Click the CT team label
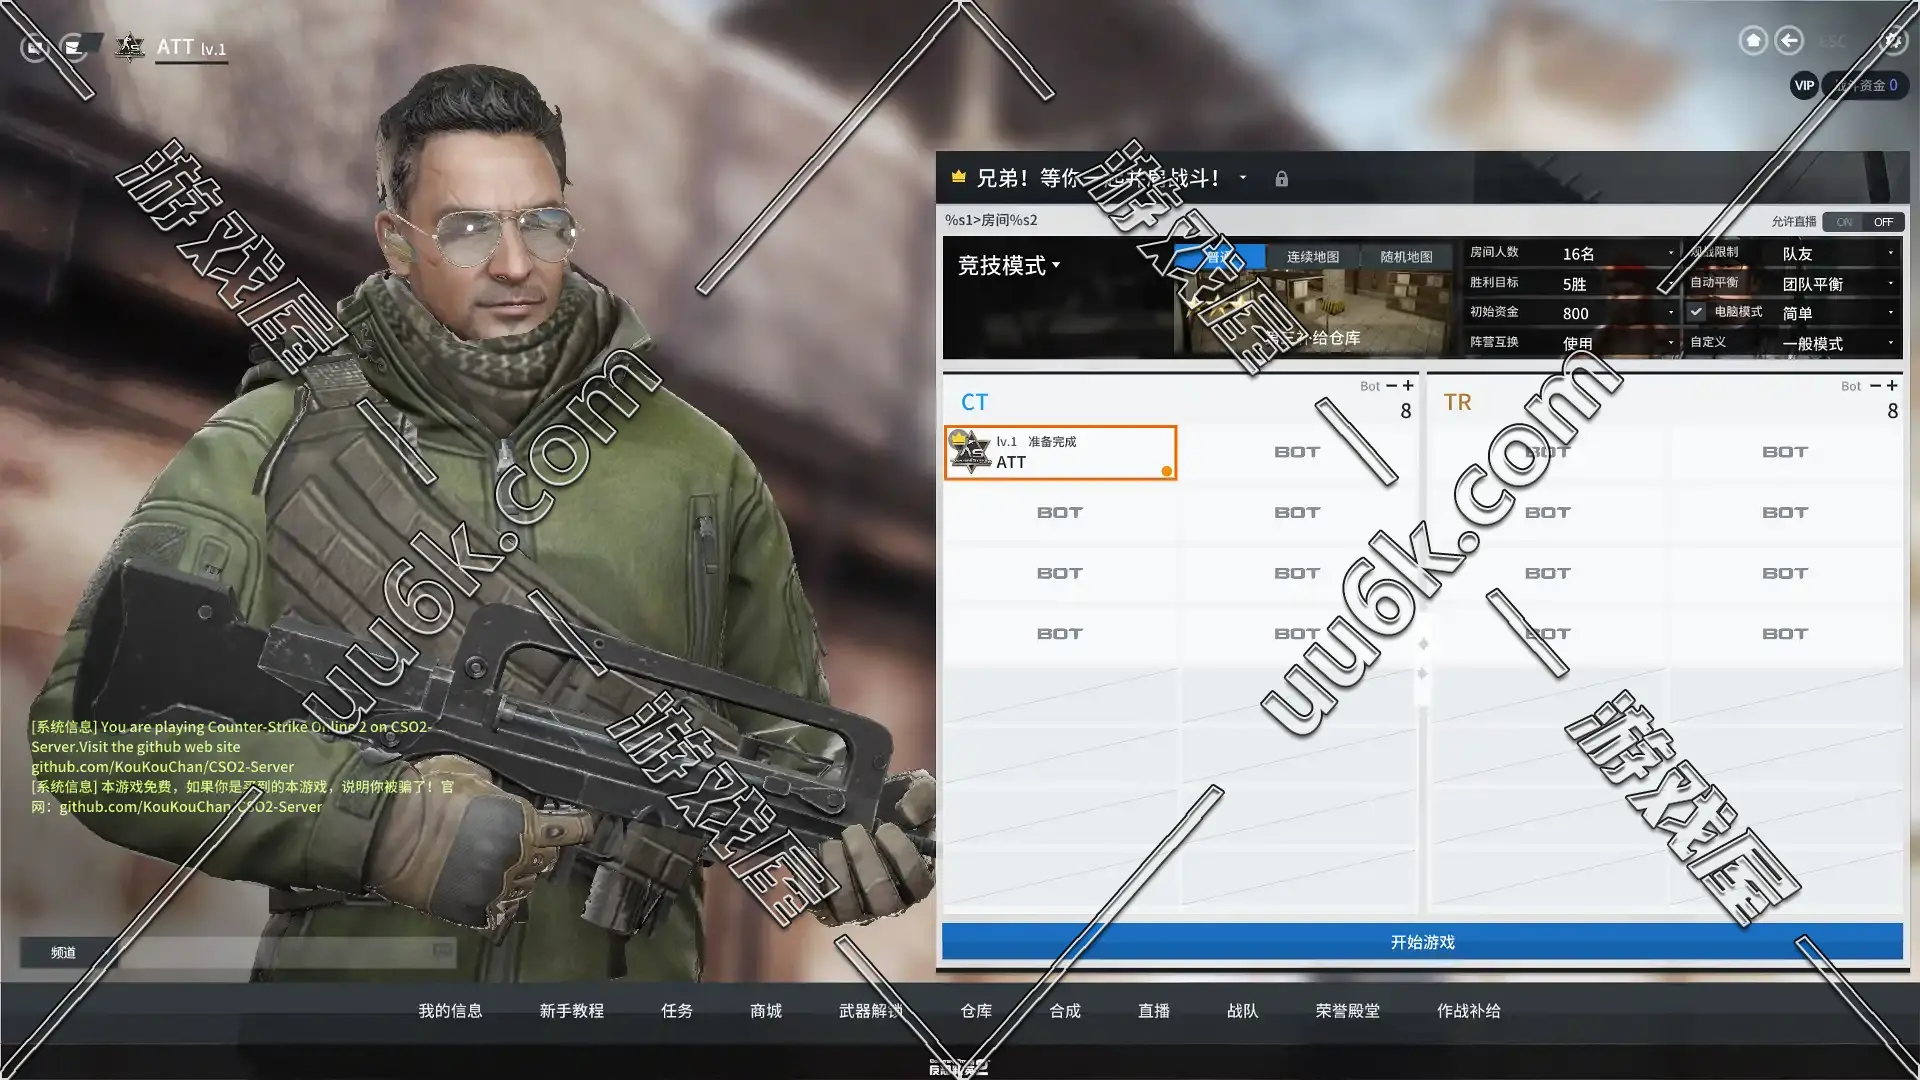 click(x=974, y=402)
